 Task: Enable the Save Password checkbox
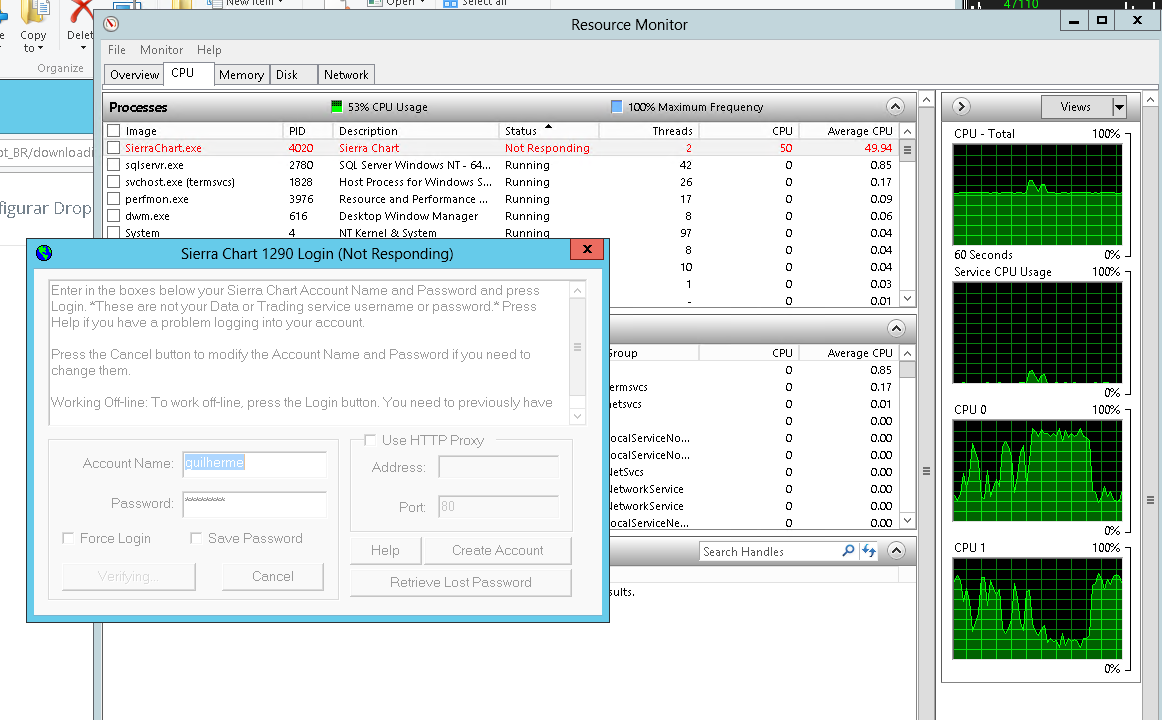(x=196, y=538)
